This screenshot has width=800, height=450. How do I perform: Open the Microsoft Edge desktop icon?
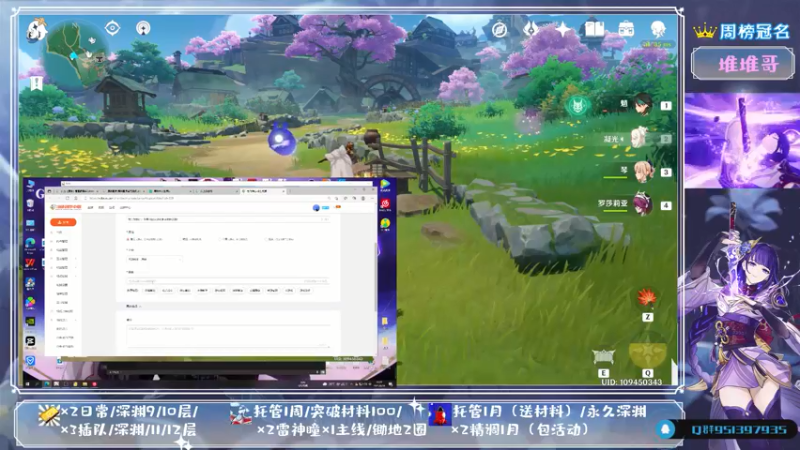30,243
